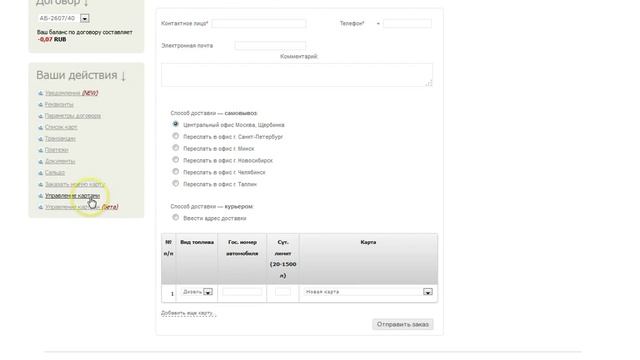
Task: Click the -0,07 RUB balance value
Action: tap(52, 40)
